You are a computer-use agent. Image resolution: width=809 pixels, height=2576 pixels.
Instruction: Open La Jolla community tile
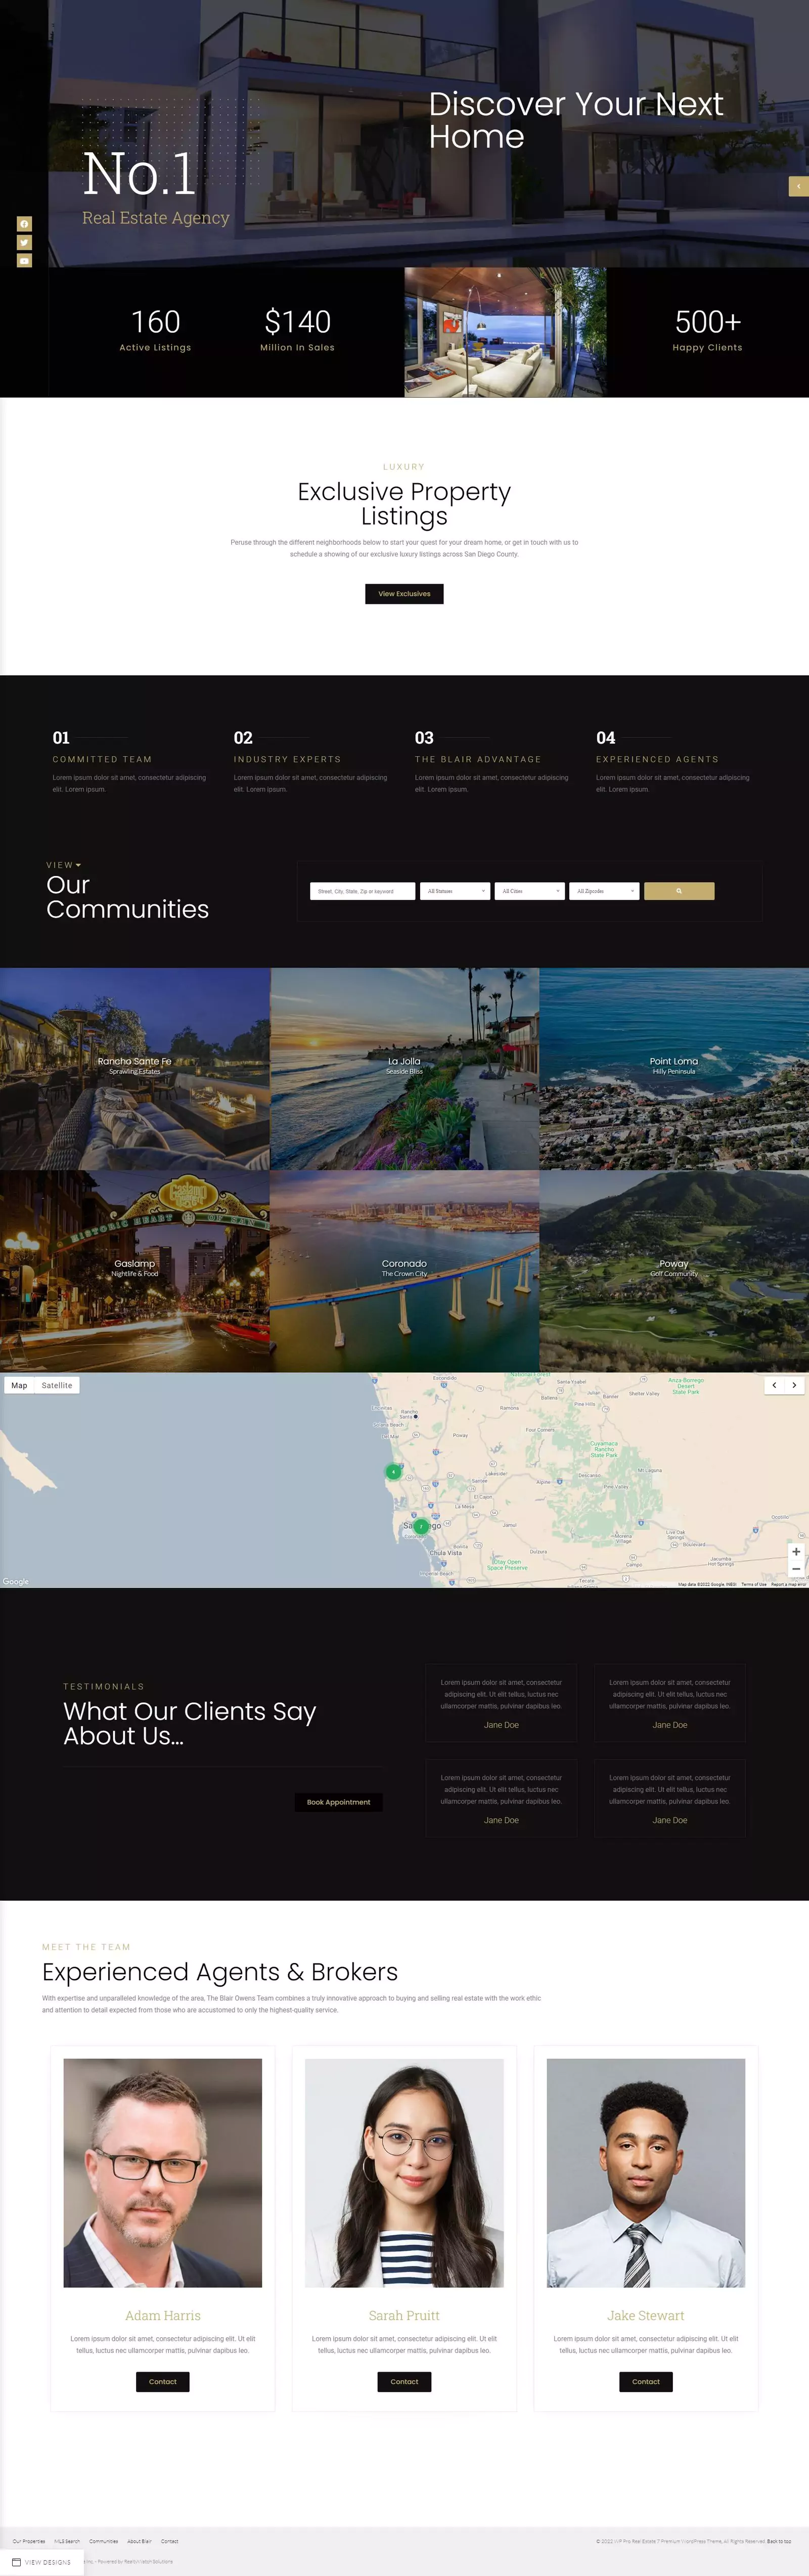[x=404, y=1068]
